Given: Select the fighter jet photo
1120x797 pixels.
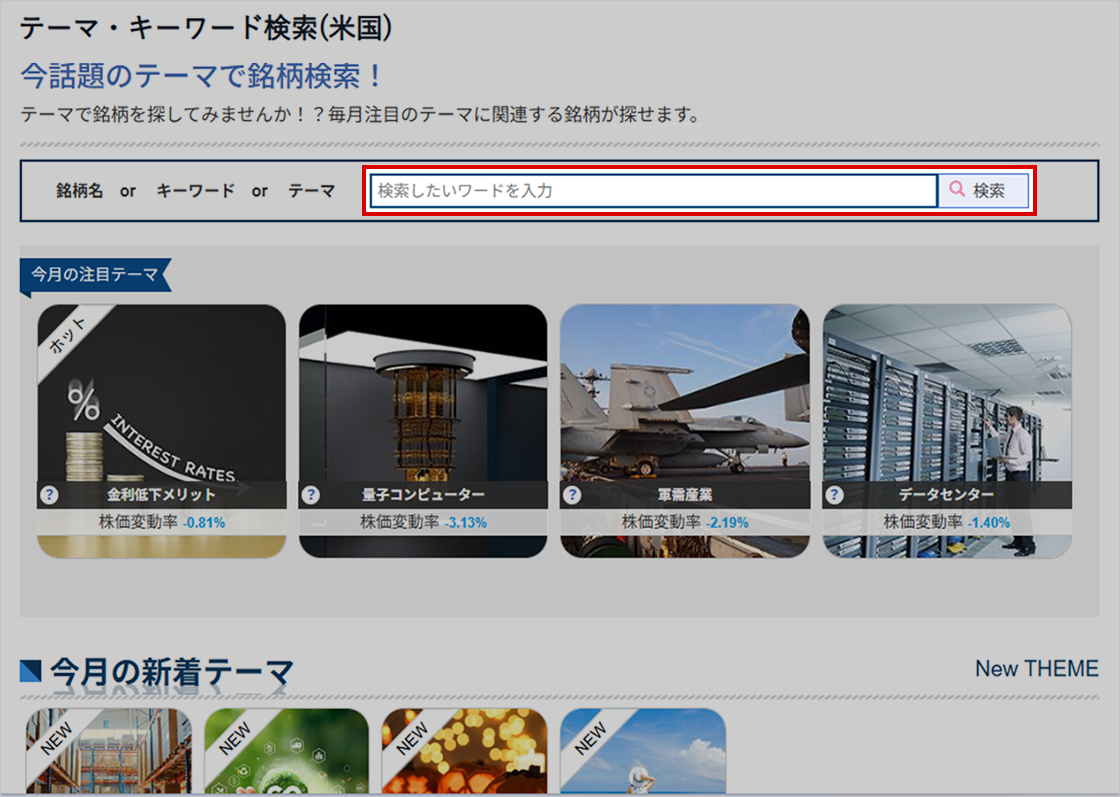Looking at the screenshot, I should 685,400.
